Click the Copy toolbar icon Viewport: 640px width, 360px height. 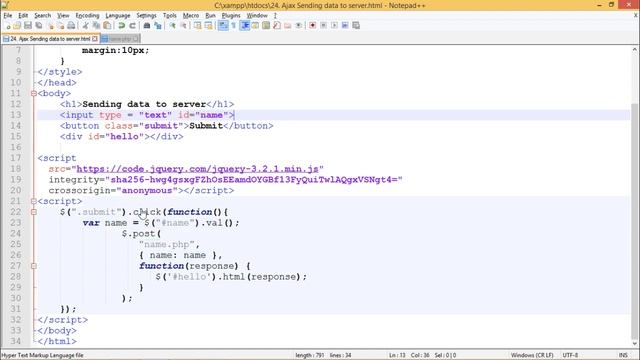coord(96,26)
